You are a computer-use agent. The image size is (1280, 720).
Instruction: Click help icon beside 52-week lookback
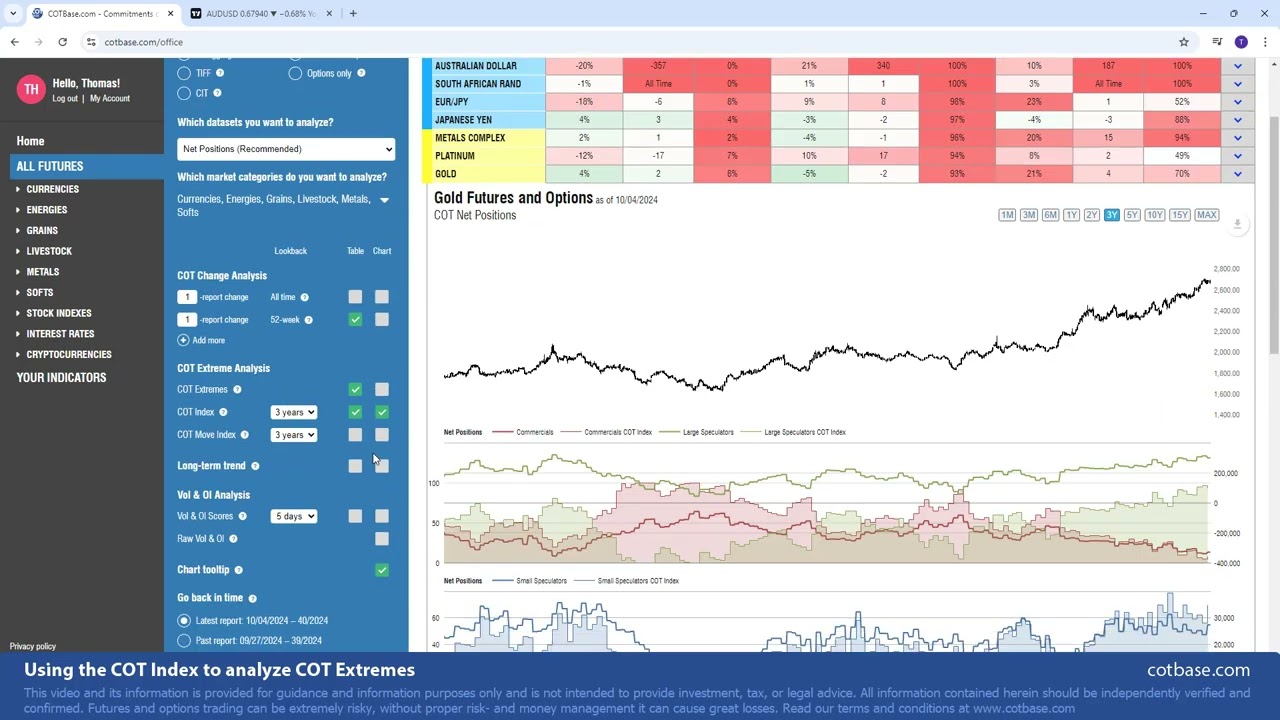point(308,320)
